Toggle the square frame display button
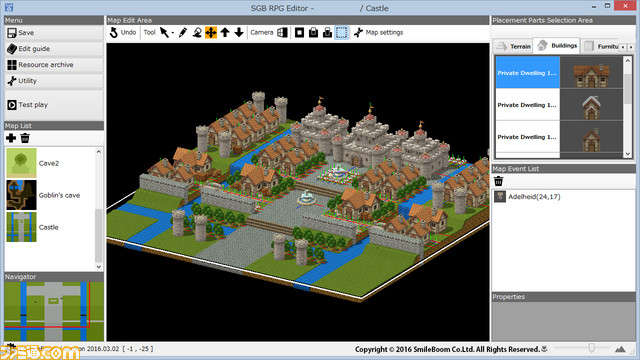The width and height of the screenshot is (640, 360). click(299, 32)
